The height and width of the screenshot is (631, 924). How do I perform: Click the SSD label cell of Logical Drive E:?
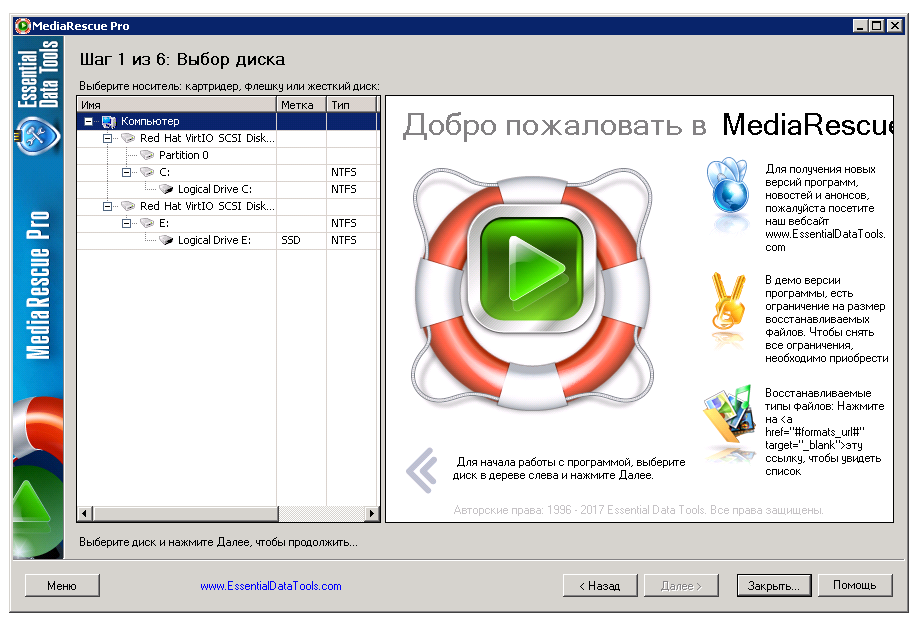(x=301, y=241)
